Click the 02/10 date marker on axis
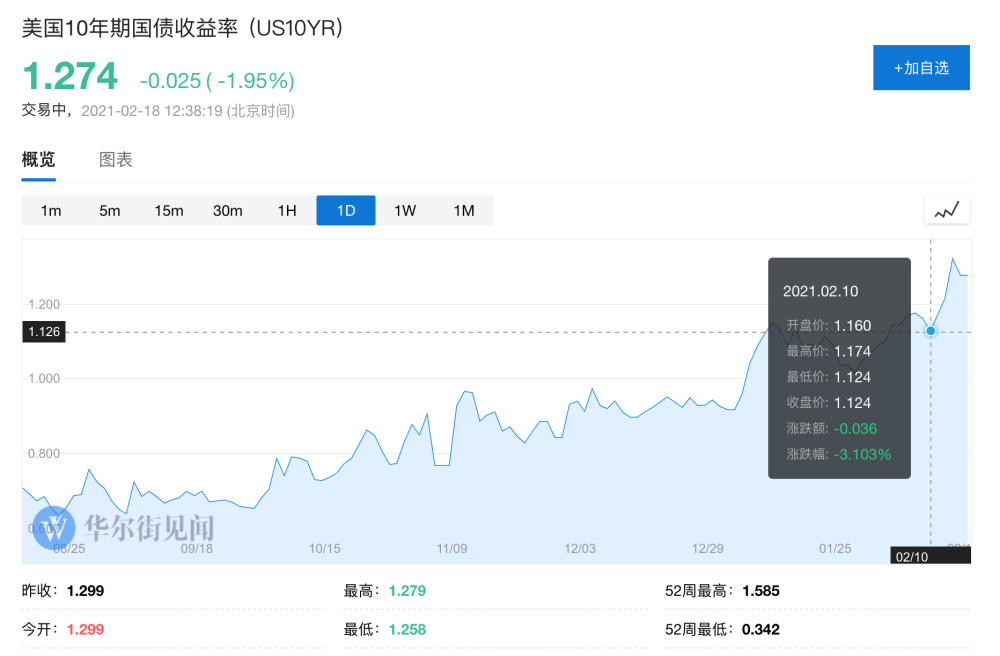This screenshot has height=656, width=1000. (911, 556)
